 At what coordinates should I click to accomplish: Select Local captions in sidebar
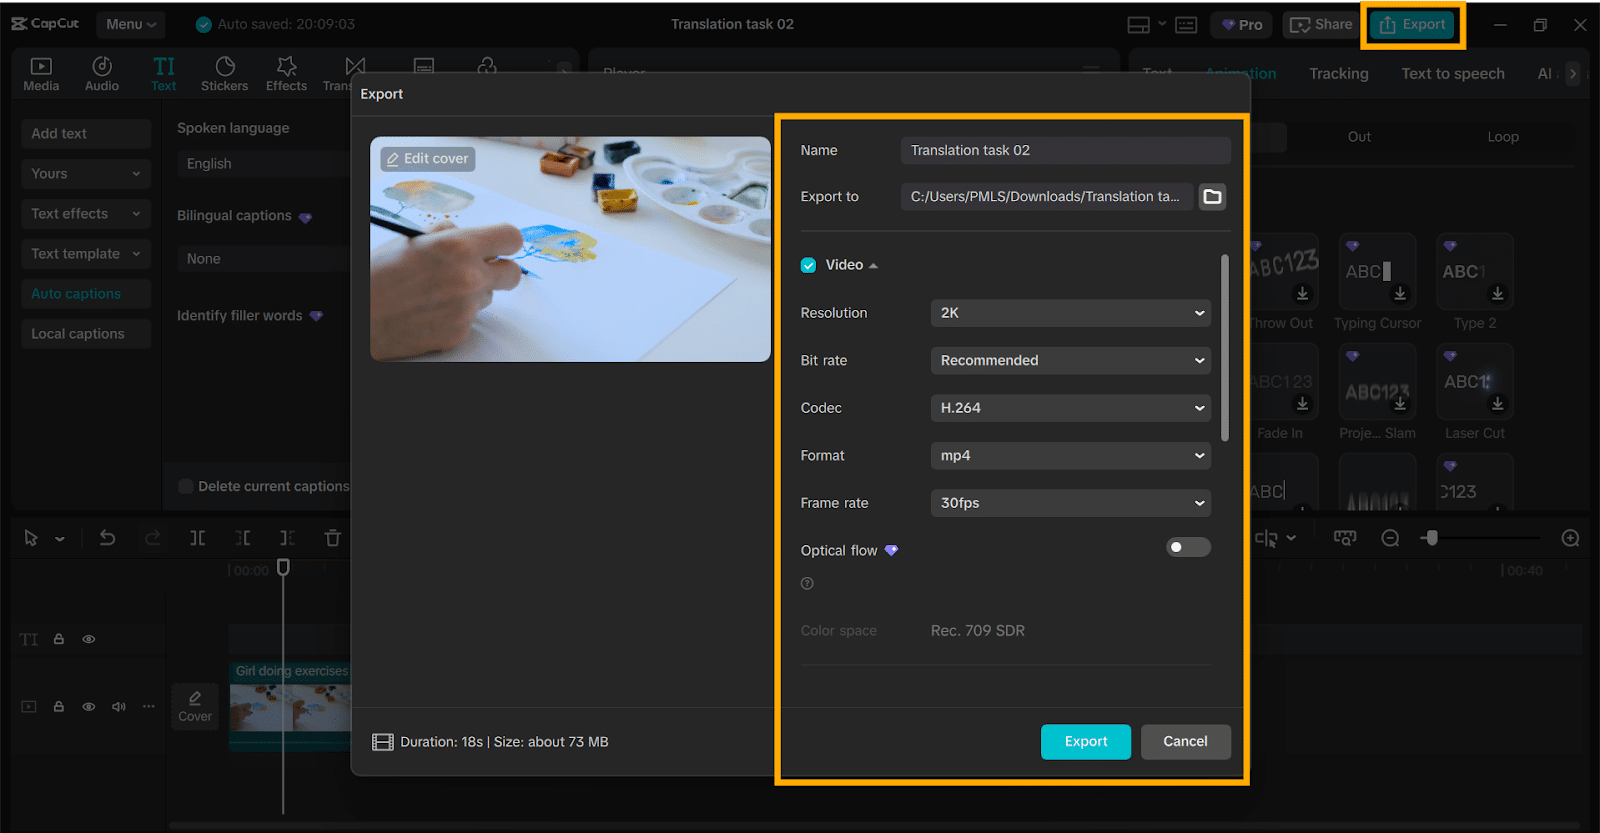pos(86,334)
